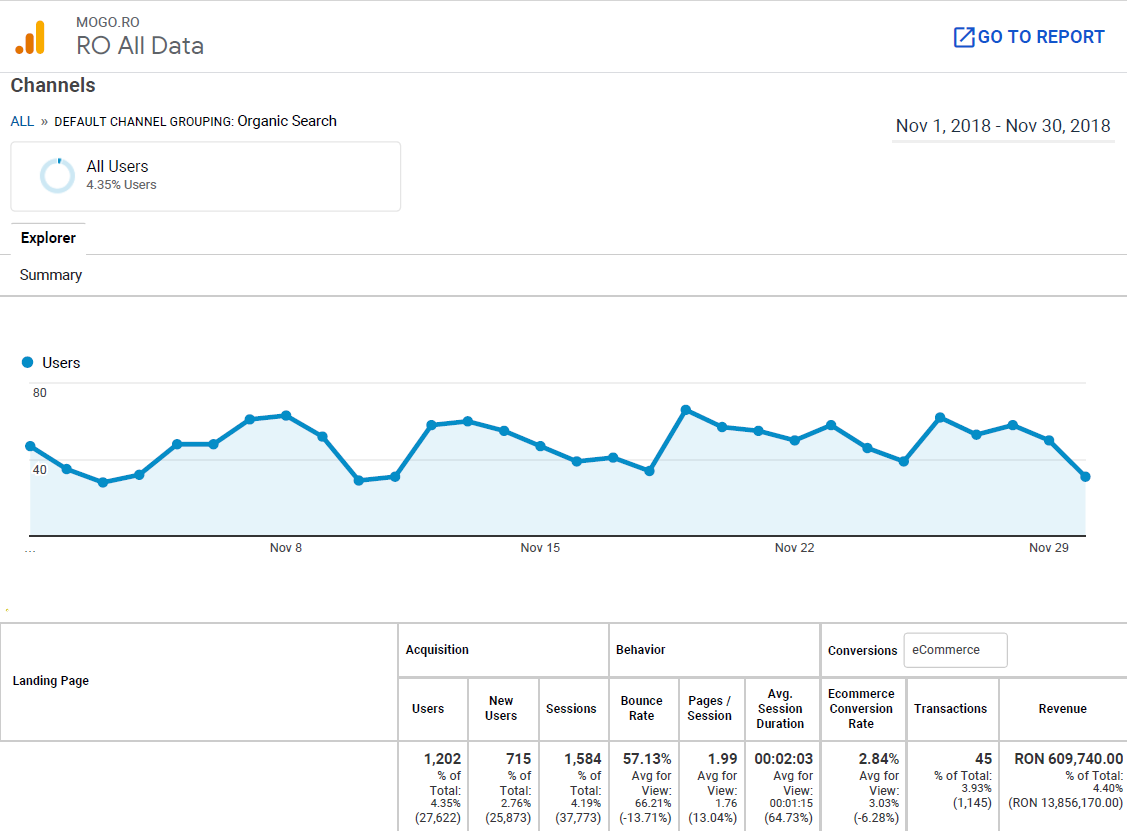The image size is (1127, 831).
Task: Click the first data point on the Users chart
Action: [x=30, y=446]
